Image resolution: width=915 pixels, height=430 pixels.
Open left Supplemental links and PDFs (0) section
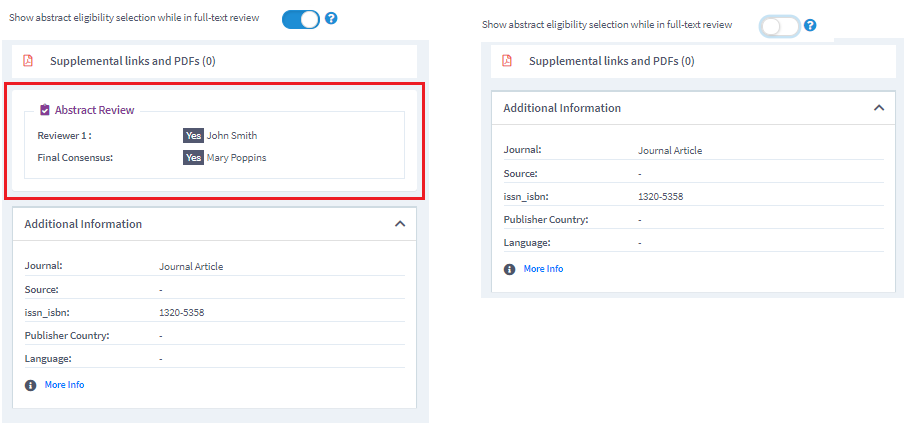coord(215,61)
